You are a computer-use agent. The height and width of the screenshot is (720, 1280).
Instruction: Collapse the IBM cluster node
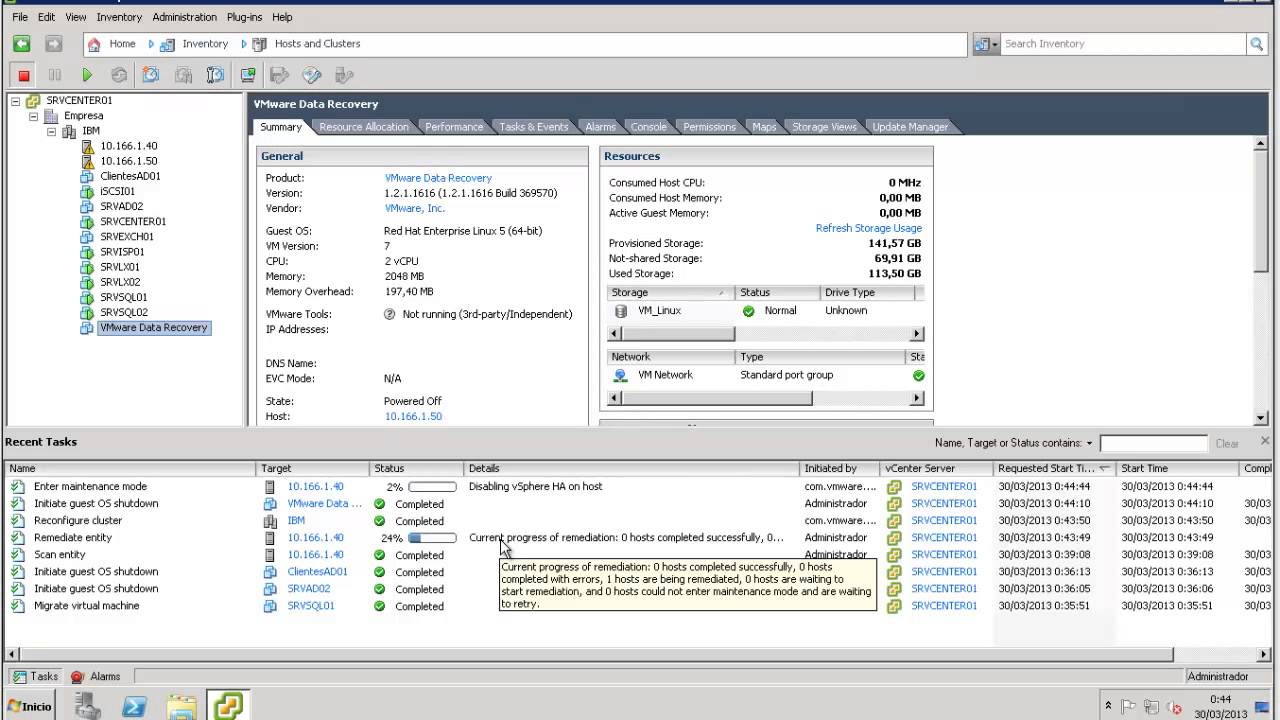point(51,131)
